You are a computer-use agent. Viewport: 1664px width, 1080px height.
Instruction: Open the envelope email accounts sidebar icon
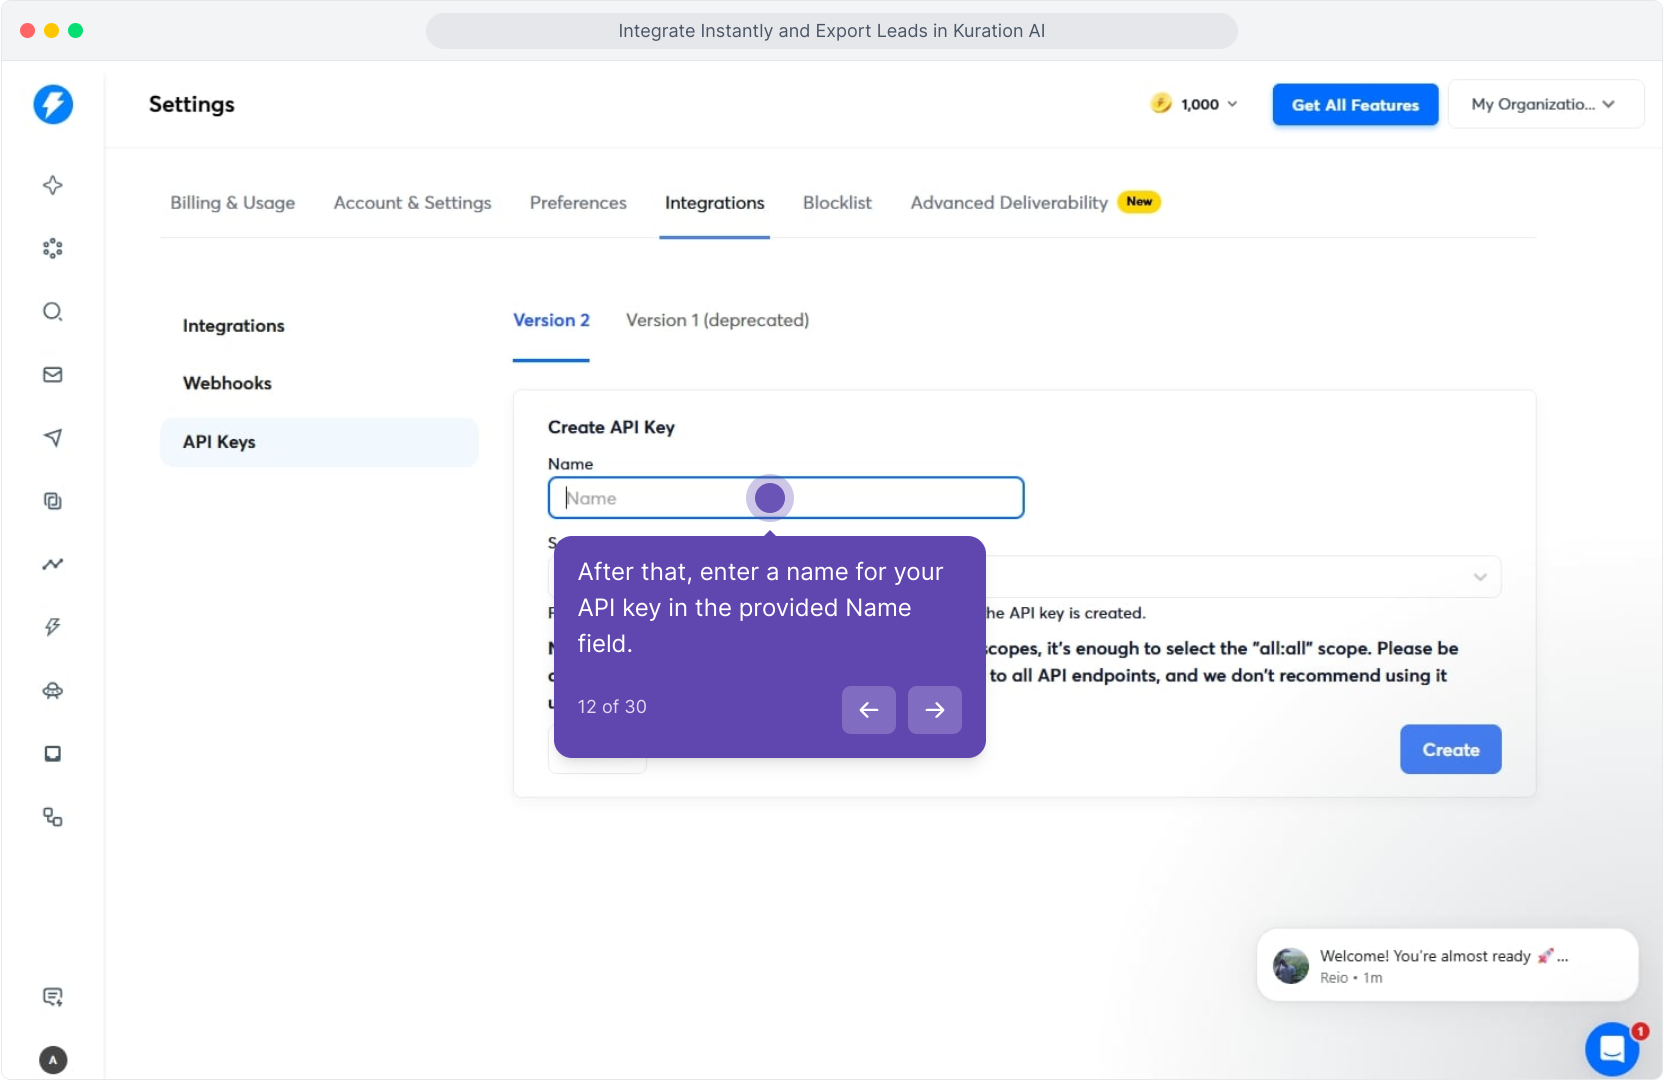[x=53, y=374]
